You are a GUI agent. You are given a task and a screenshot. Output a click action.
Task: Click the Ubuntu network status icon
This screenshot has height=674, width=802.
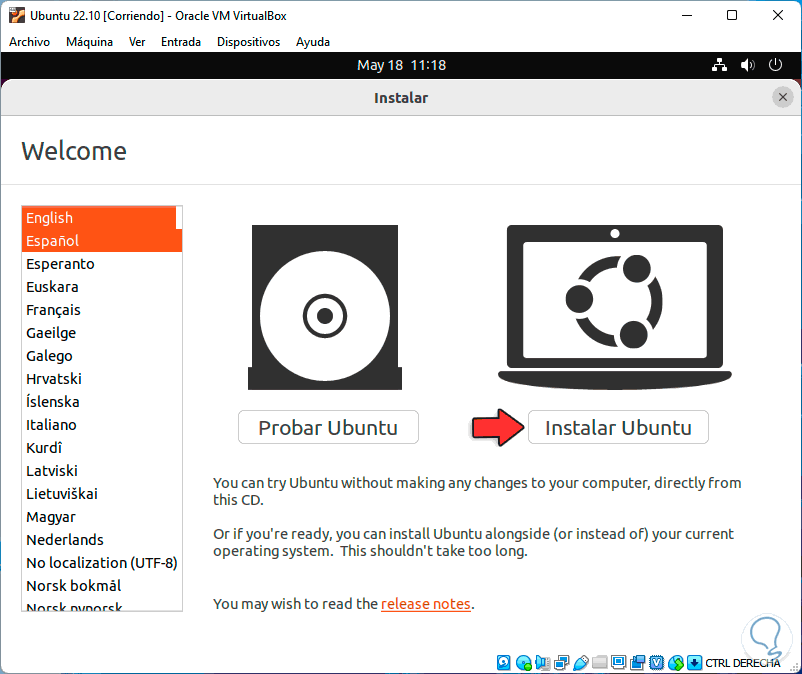(x=719, y=65)
